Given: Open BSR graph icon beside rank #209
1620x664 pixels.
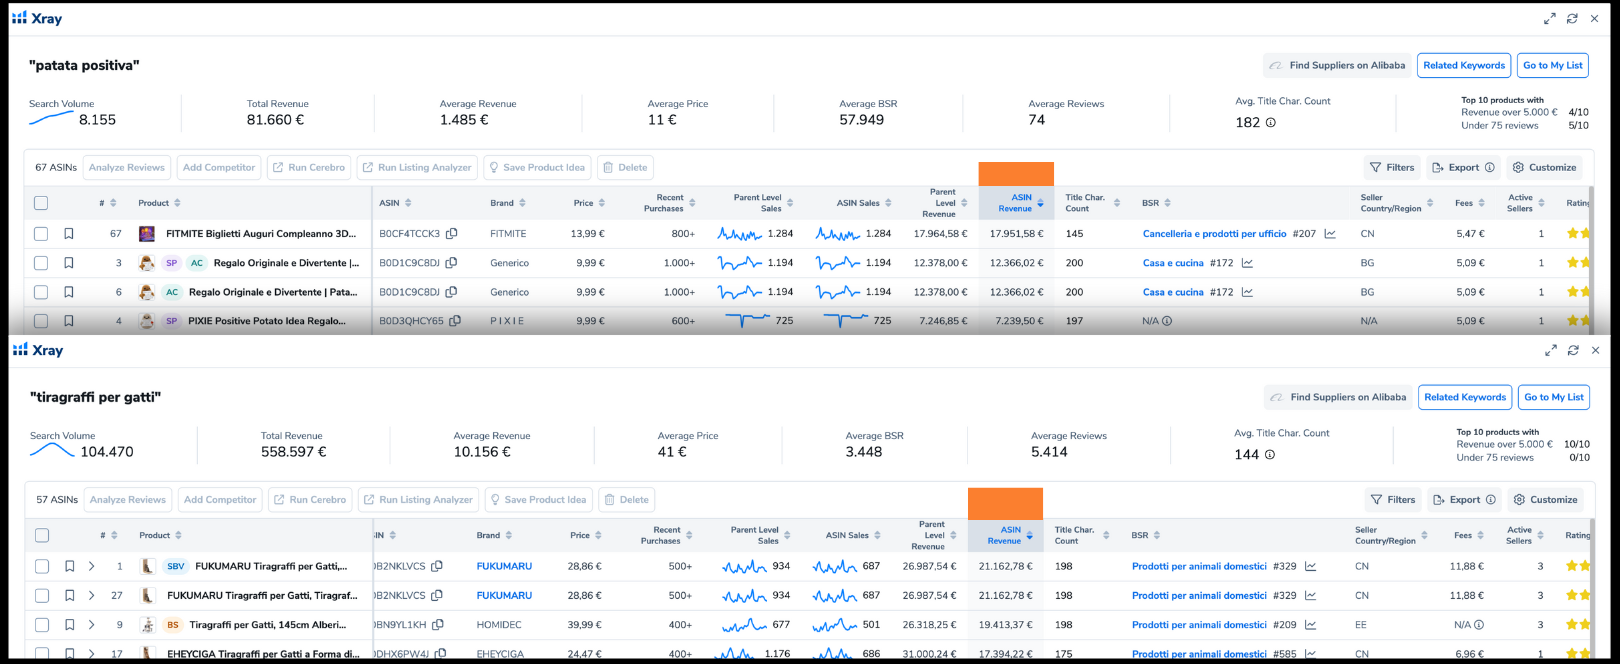Looking at the screenshot, I should (x=1310, y=625).
